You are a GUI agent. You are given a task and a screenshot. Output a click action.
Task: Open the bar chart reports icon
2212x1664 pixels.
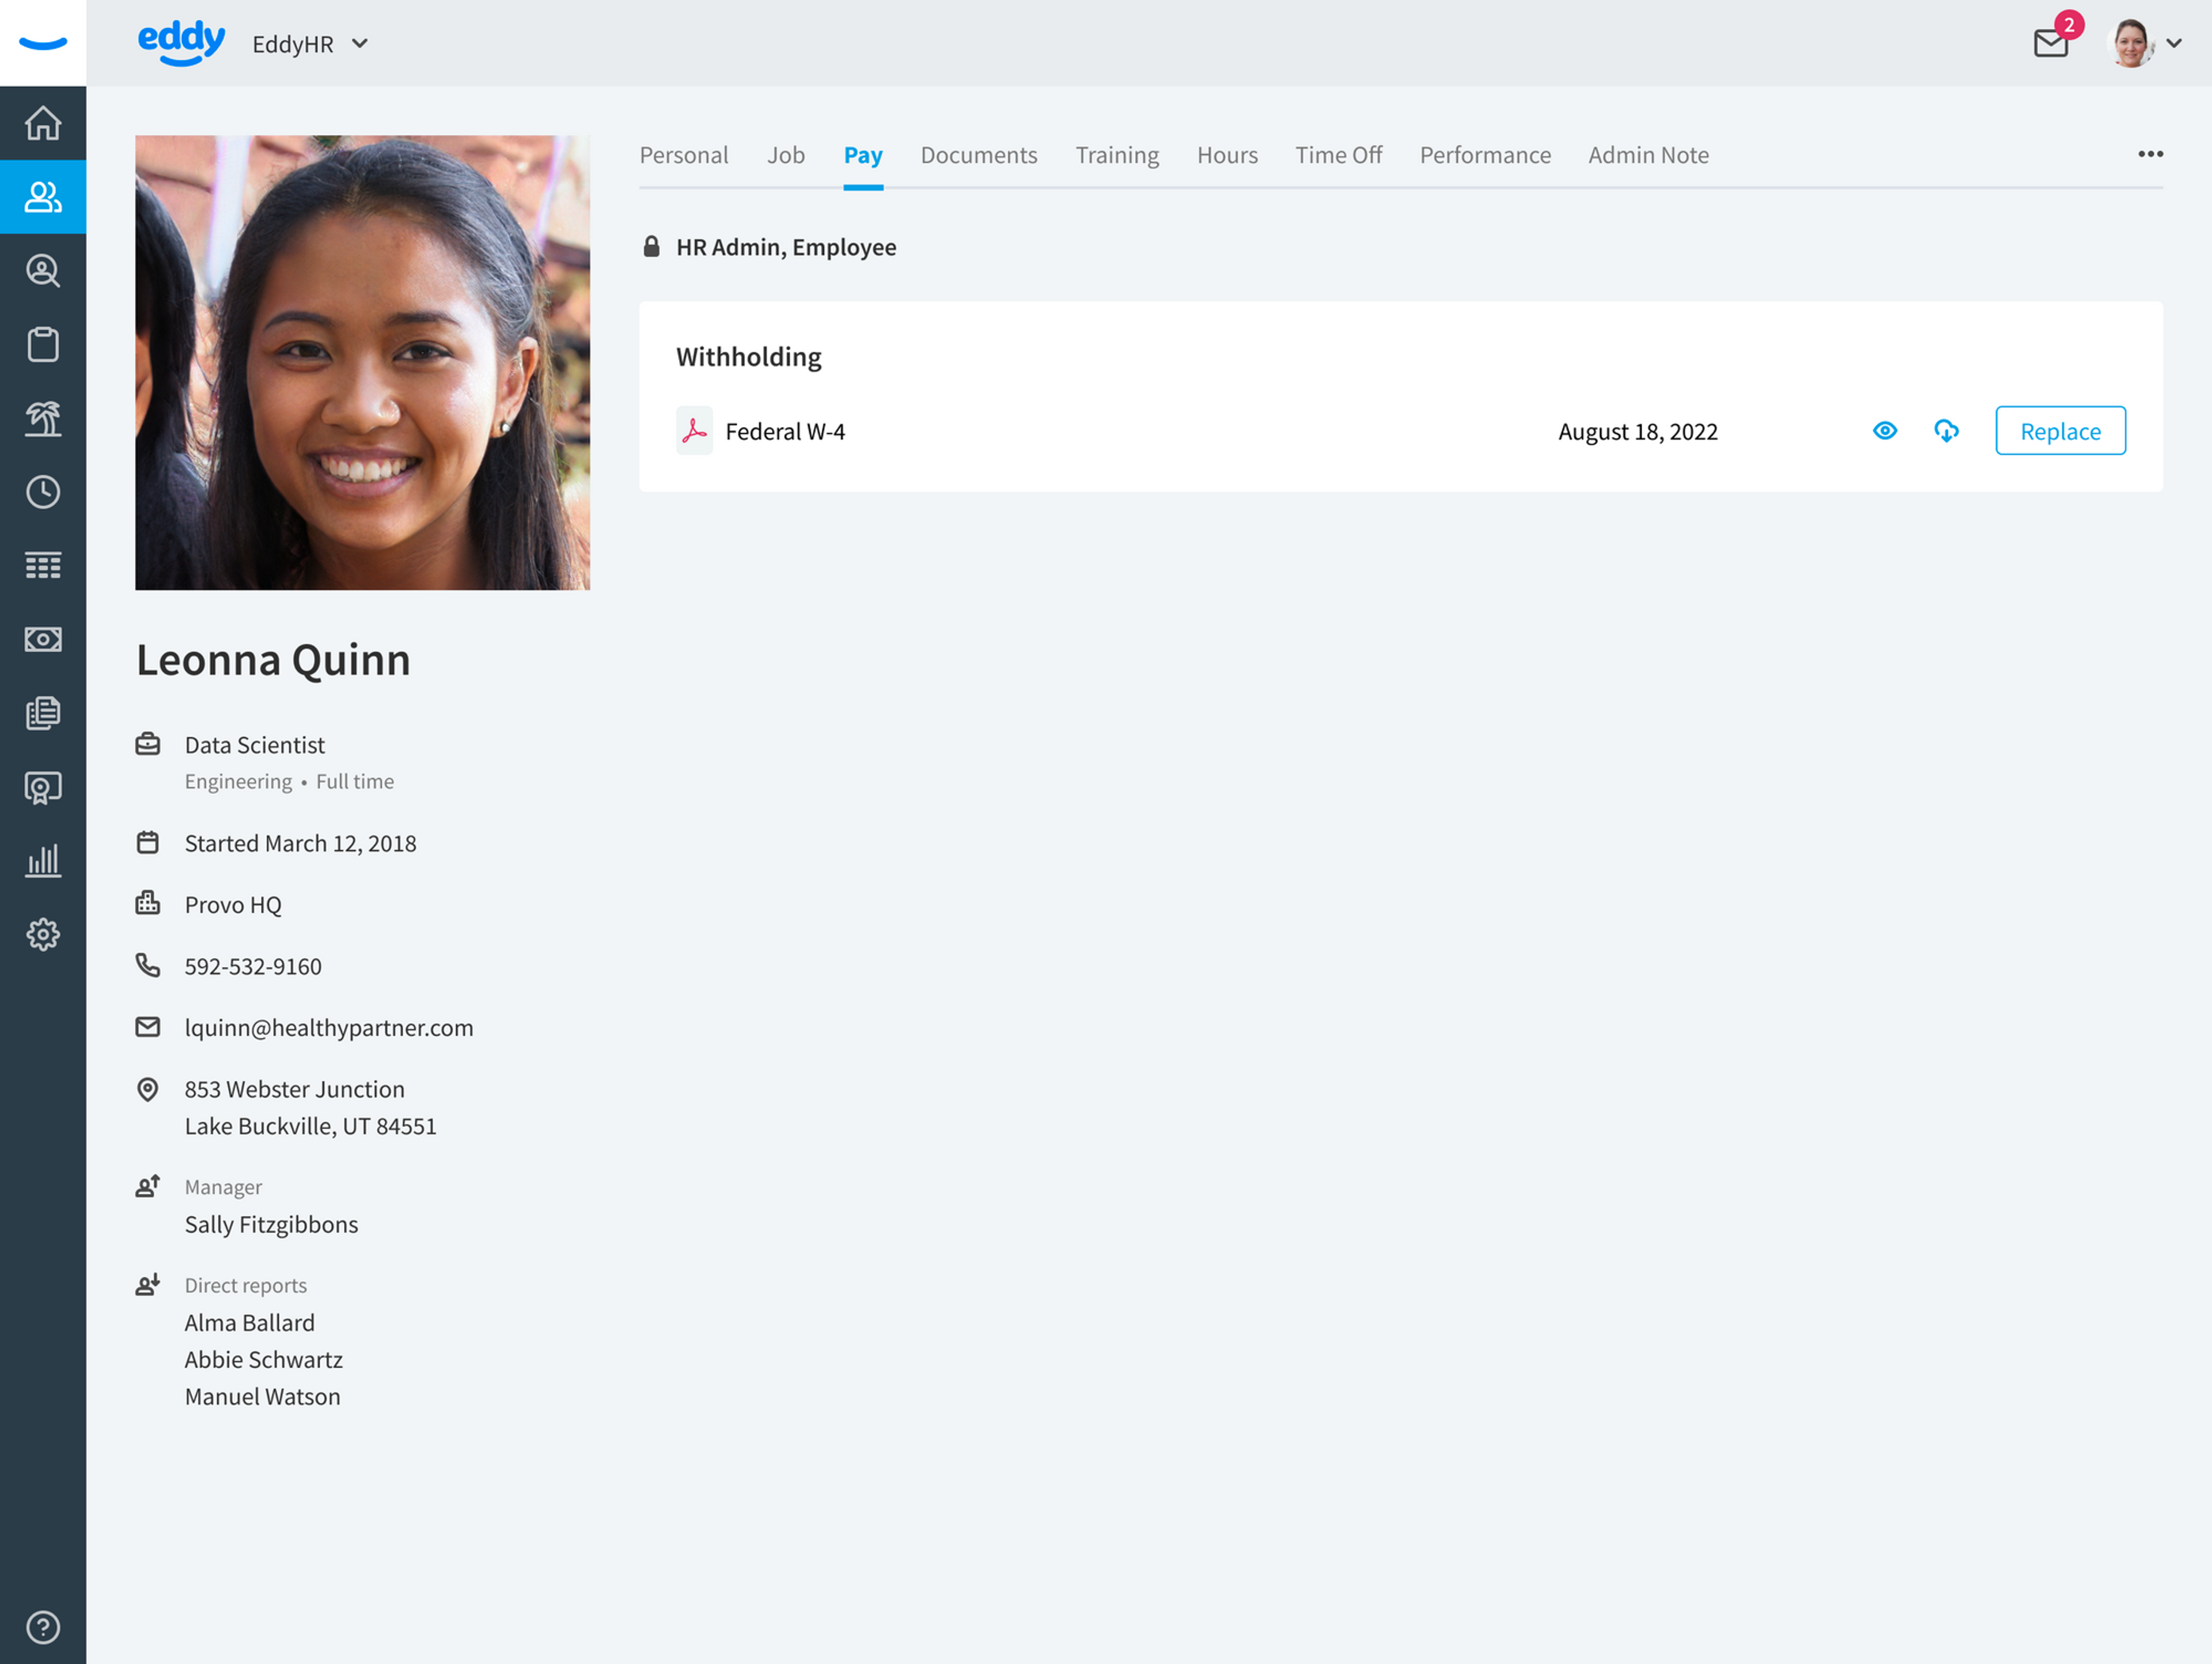tap(43, 860)
